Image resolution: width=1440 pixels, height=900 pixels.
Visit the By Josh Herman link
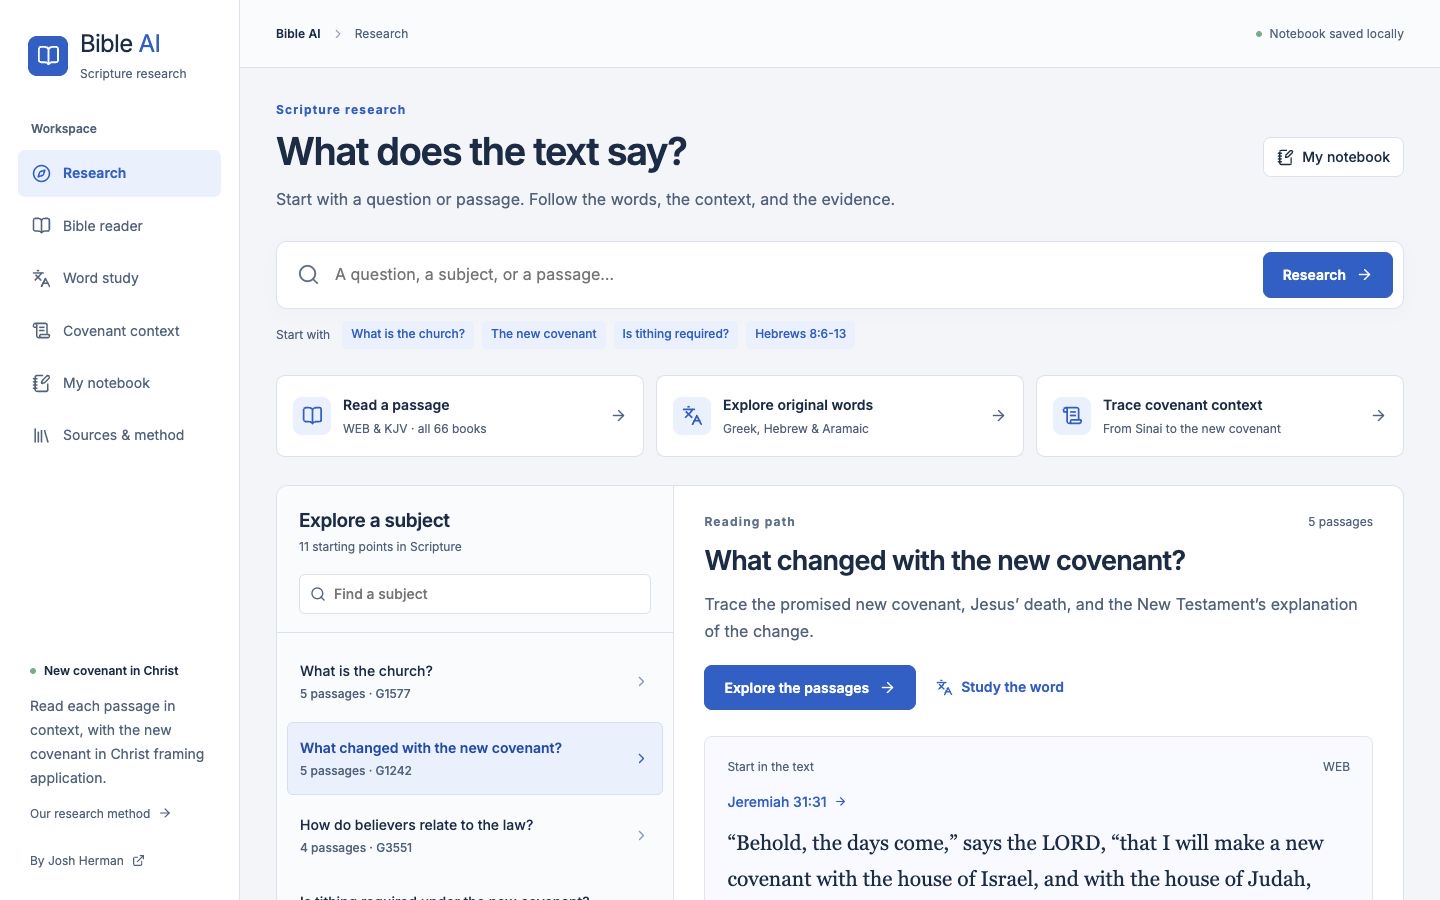(87, 860)
